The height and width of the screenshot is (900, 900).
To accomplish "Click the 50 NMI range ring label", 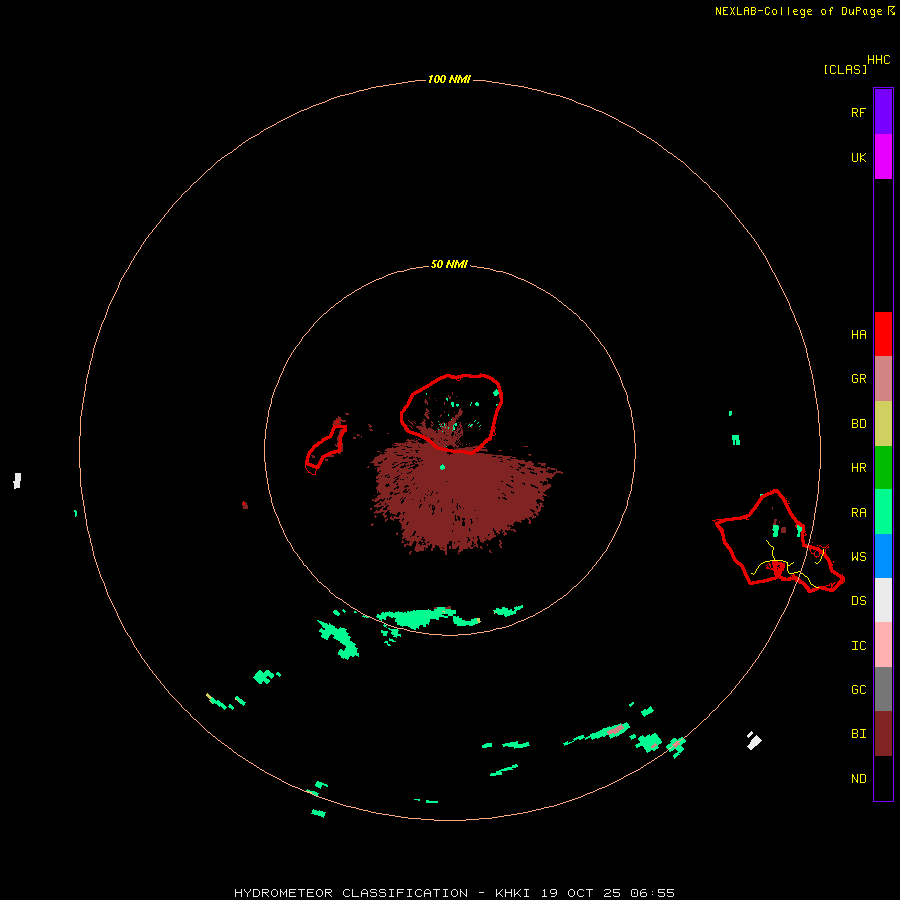I will [x=449, y=264].
